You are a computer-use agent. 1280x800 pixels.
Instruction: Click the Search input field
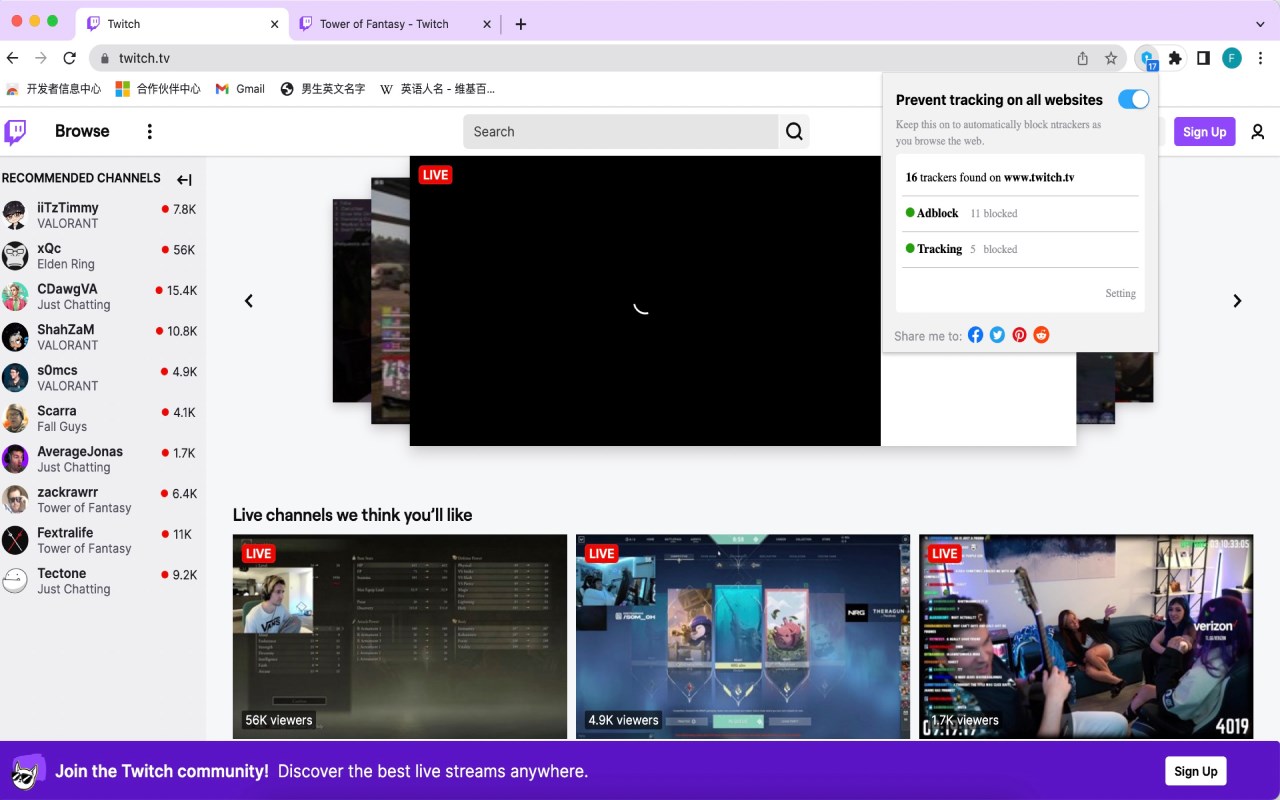(x=620, y=131)
